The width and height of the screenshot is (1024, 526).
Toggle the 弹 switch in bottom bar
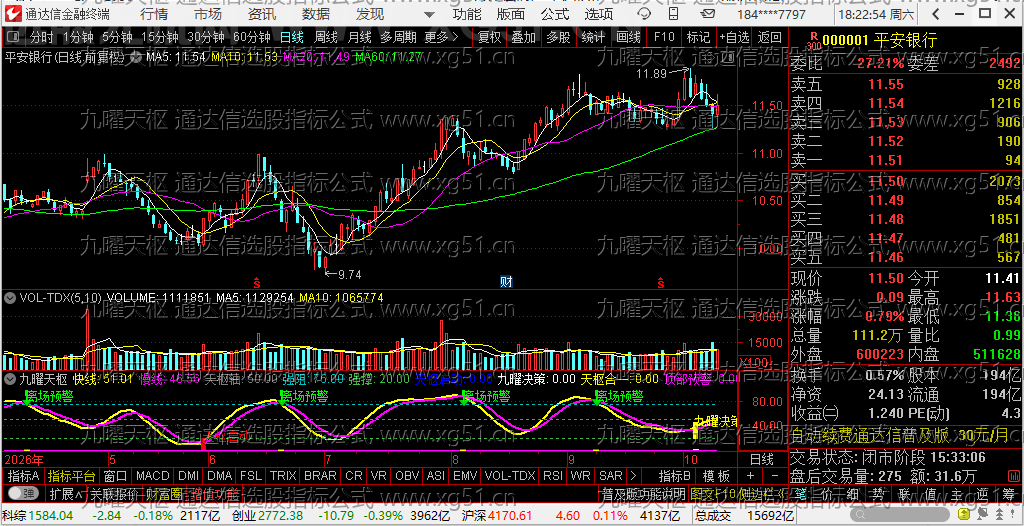[22, 493]
